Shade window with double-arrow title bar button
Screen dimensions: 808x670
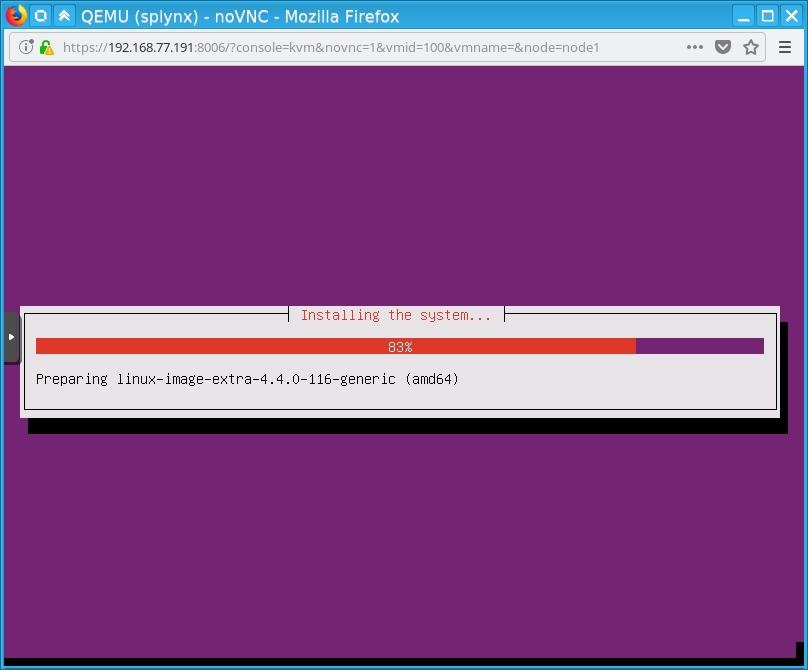click(x=64, y=16)
